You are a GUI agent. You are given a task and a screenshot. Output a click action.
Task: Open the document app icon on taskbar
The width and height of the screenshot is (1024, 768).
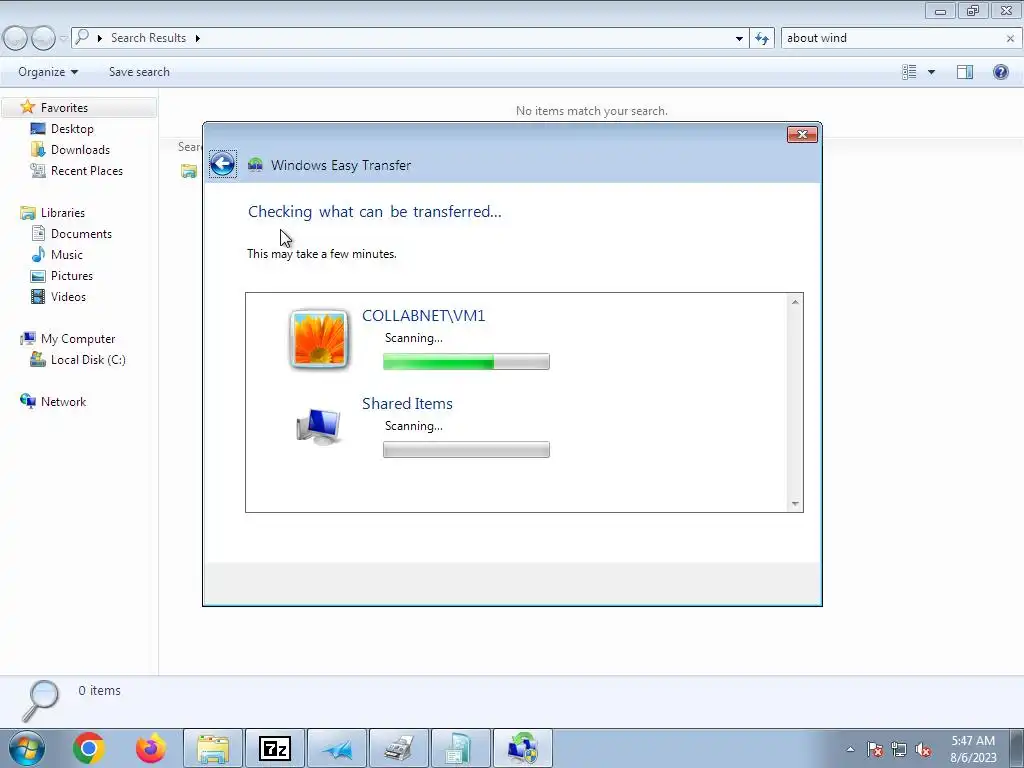[461, 748]
